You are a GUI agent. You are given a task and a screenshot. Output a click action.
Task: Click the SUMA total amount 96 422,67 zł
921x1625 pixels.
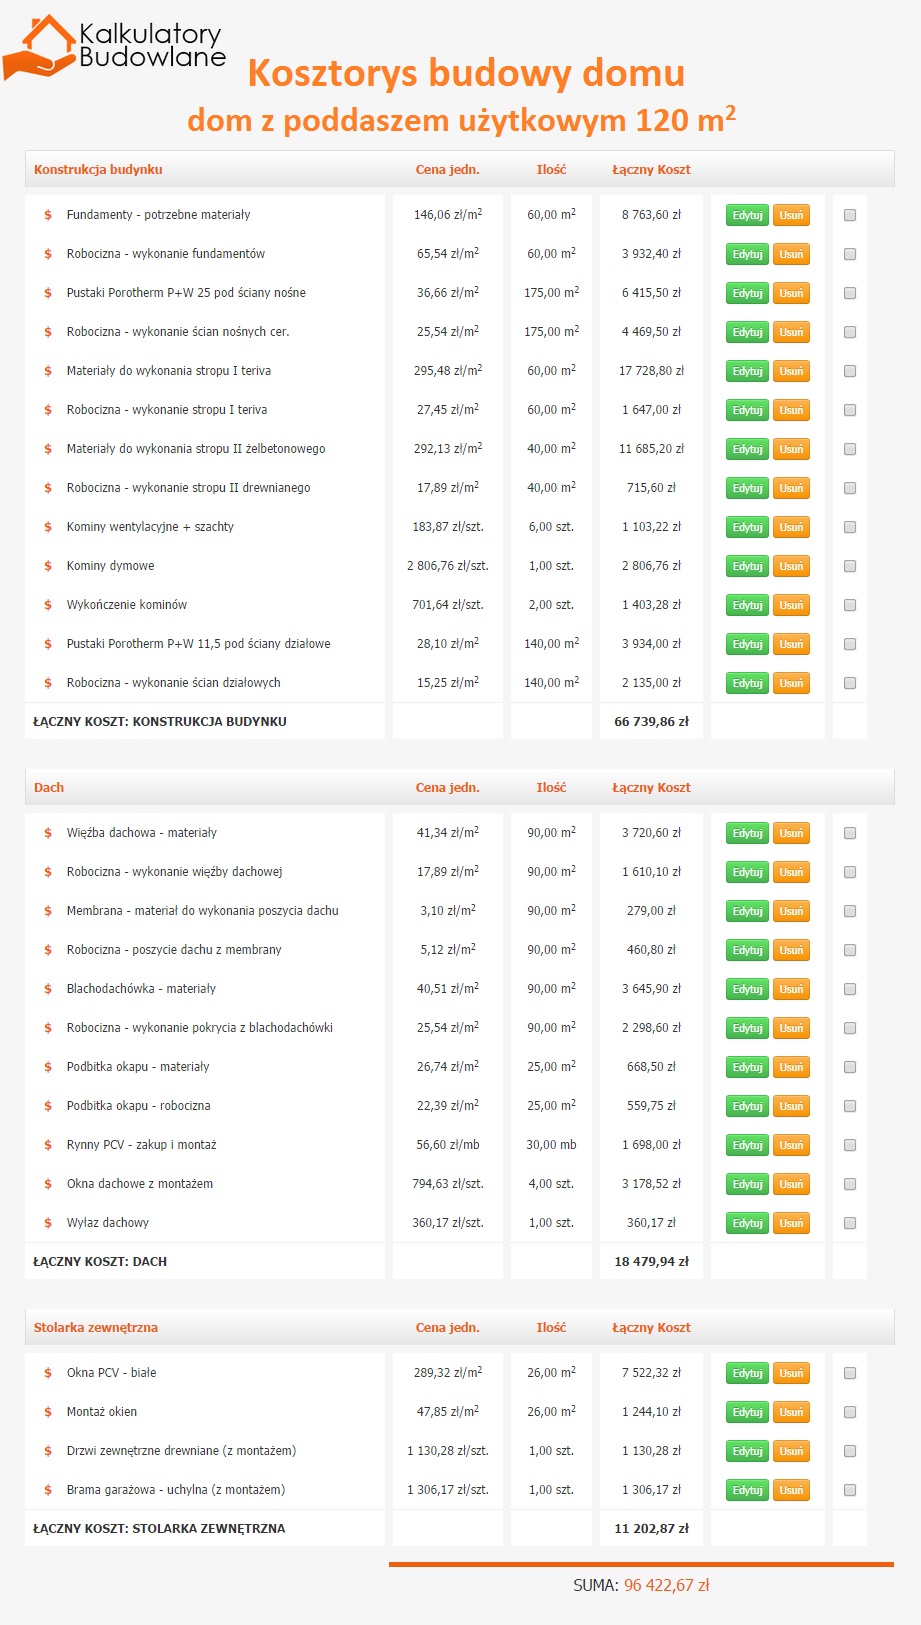click(666, 1585)
